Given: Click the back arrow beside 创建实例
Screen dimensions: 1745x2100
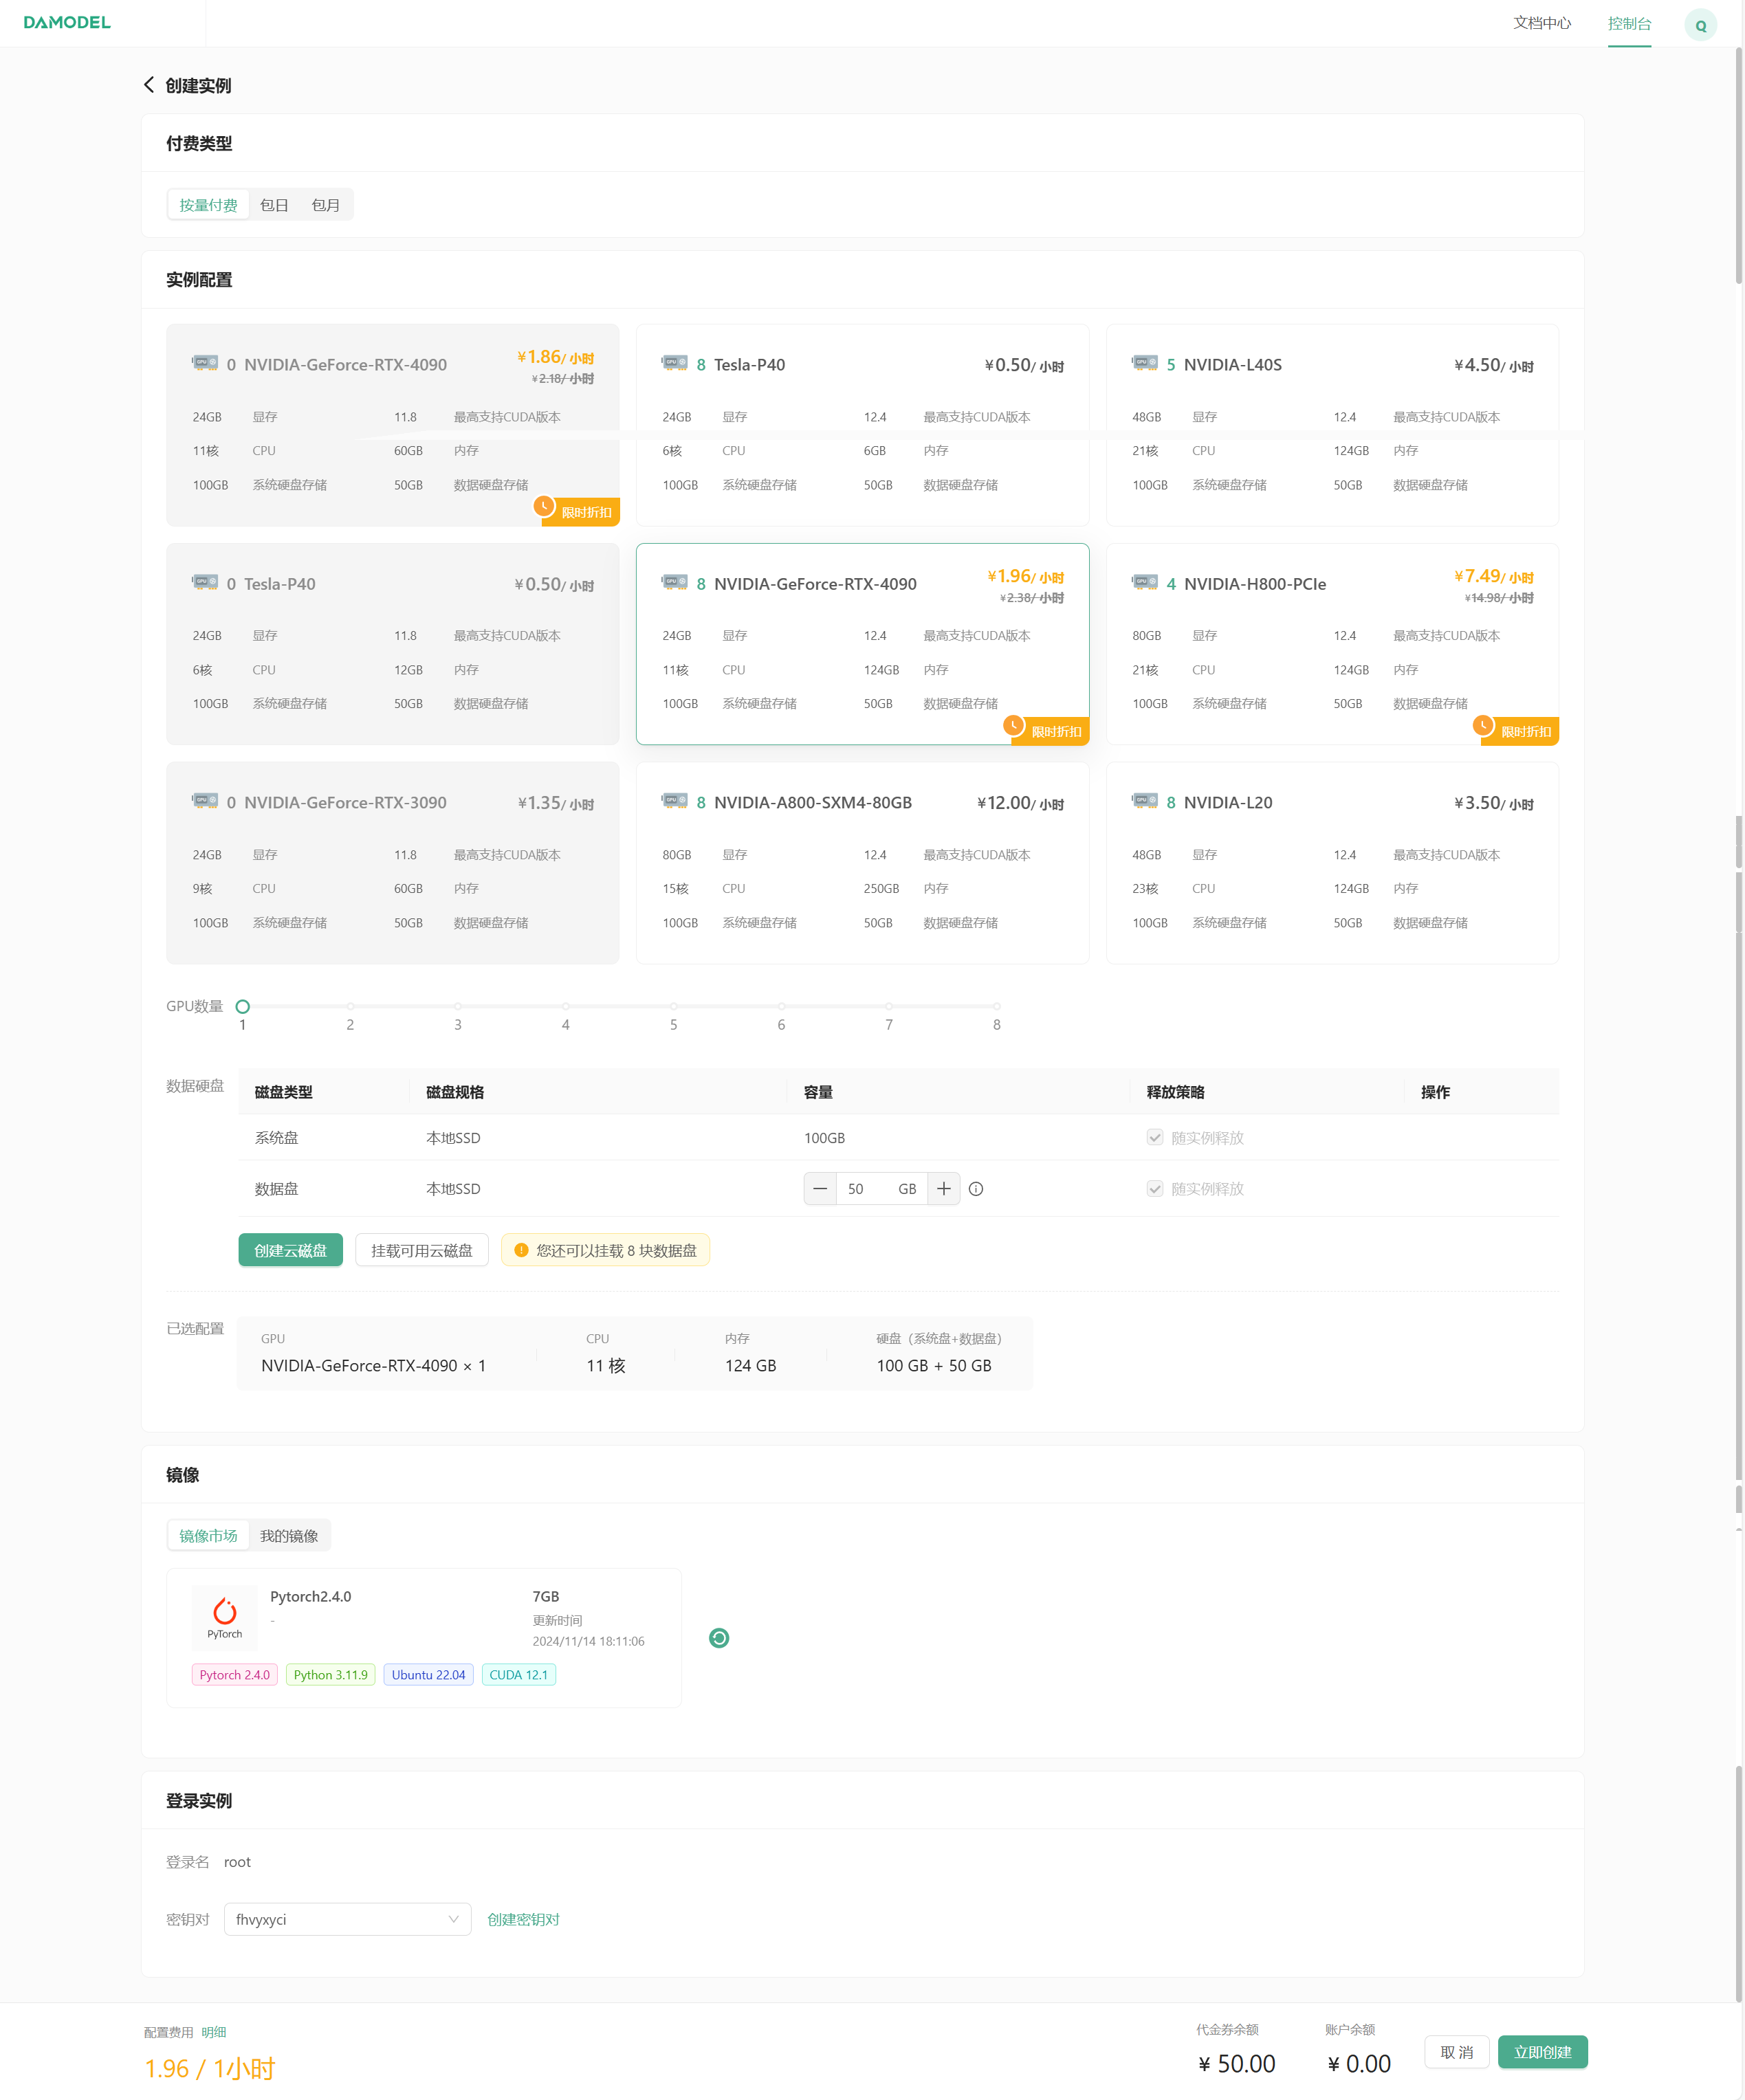Looking at the screenshot, I should point(149,85).
